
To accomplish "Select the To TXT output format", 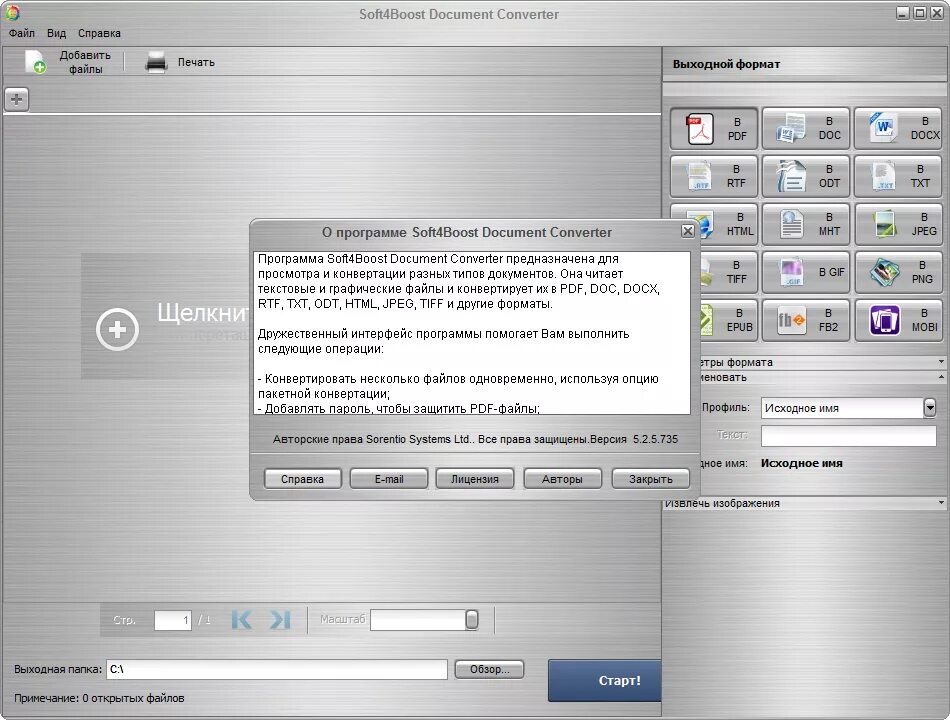I will click(898, 176).
